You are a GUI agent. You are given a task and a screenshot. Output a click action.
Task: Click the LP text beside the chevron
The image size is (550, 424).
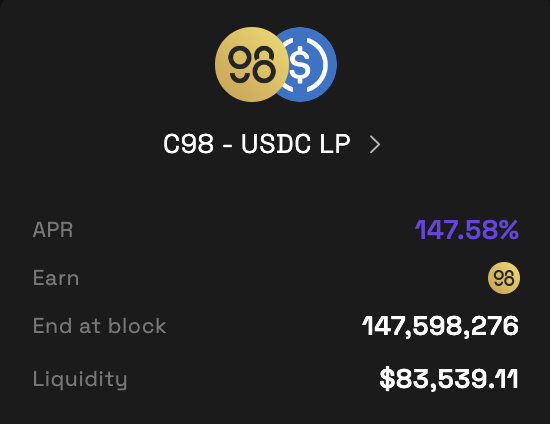tap(335, 144)
